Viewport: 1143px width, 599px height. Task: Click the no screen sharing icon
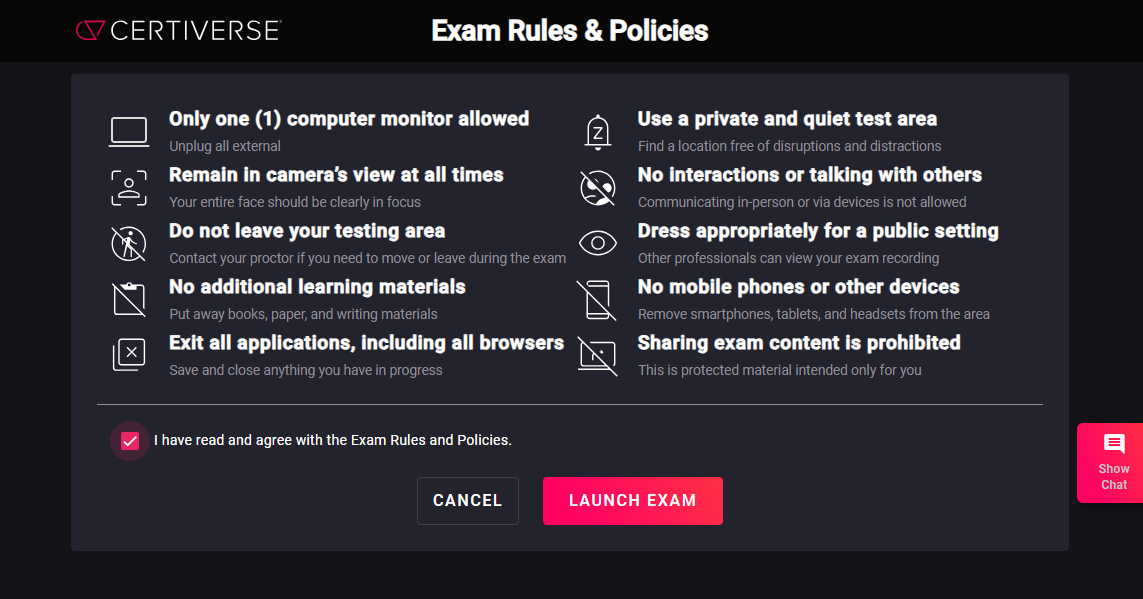(x=598, y=356)
